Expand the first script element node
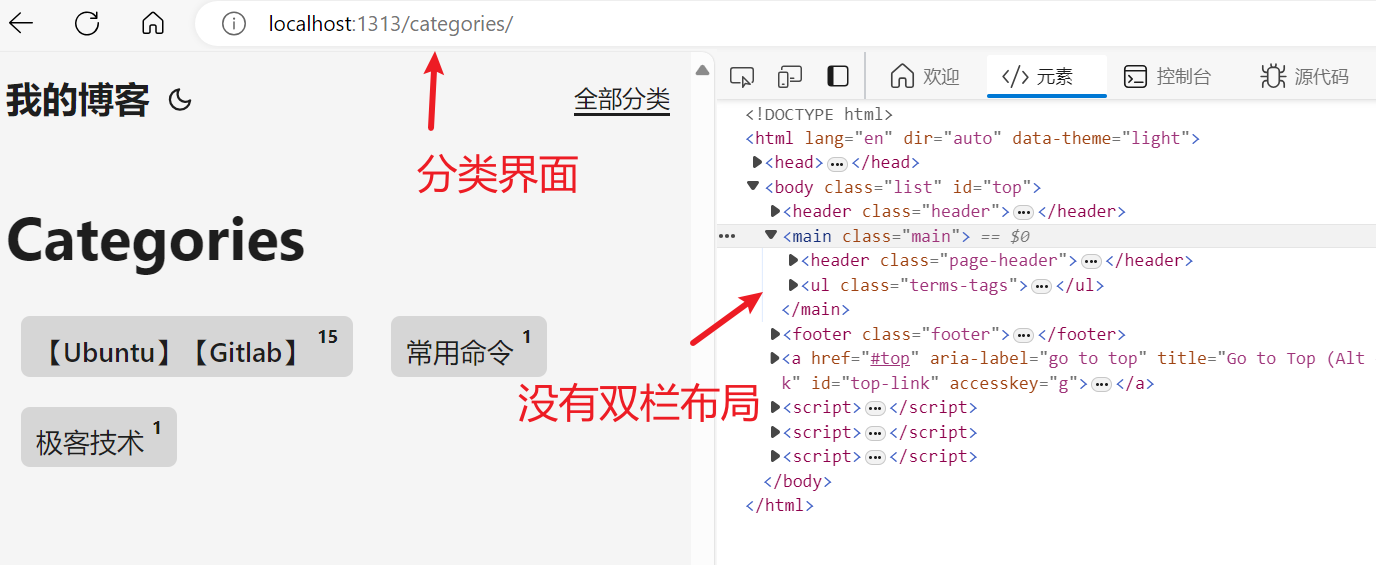This screenshot has width=1376, height=565. 775,407
